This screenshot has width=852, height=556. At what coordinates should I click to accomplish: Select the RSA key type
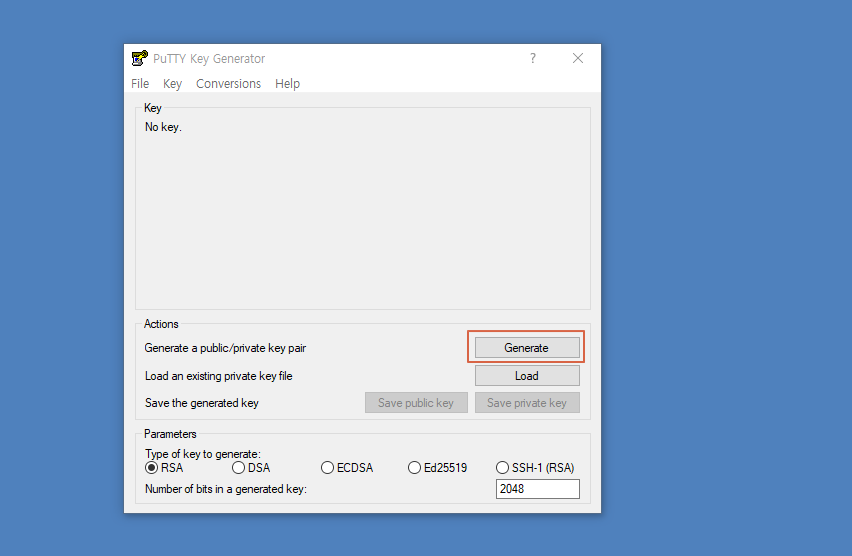pos(164,468)
